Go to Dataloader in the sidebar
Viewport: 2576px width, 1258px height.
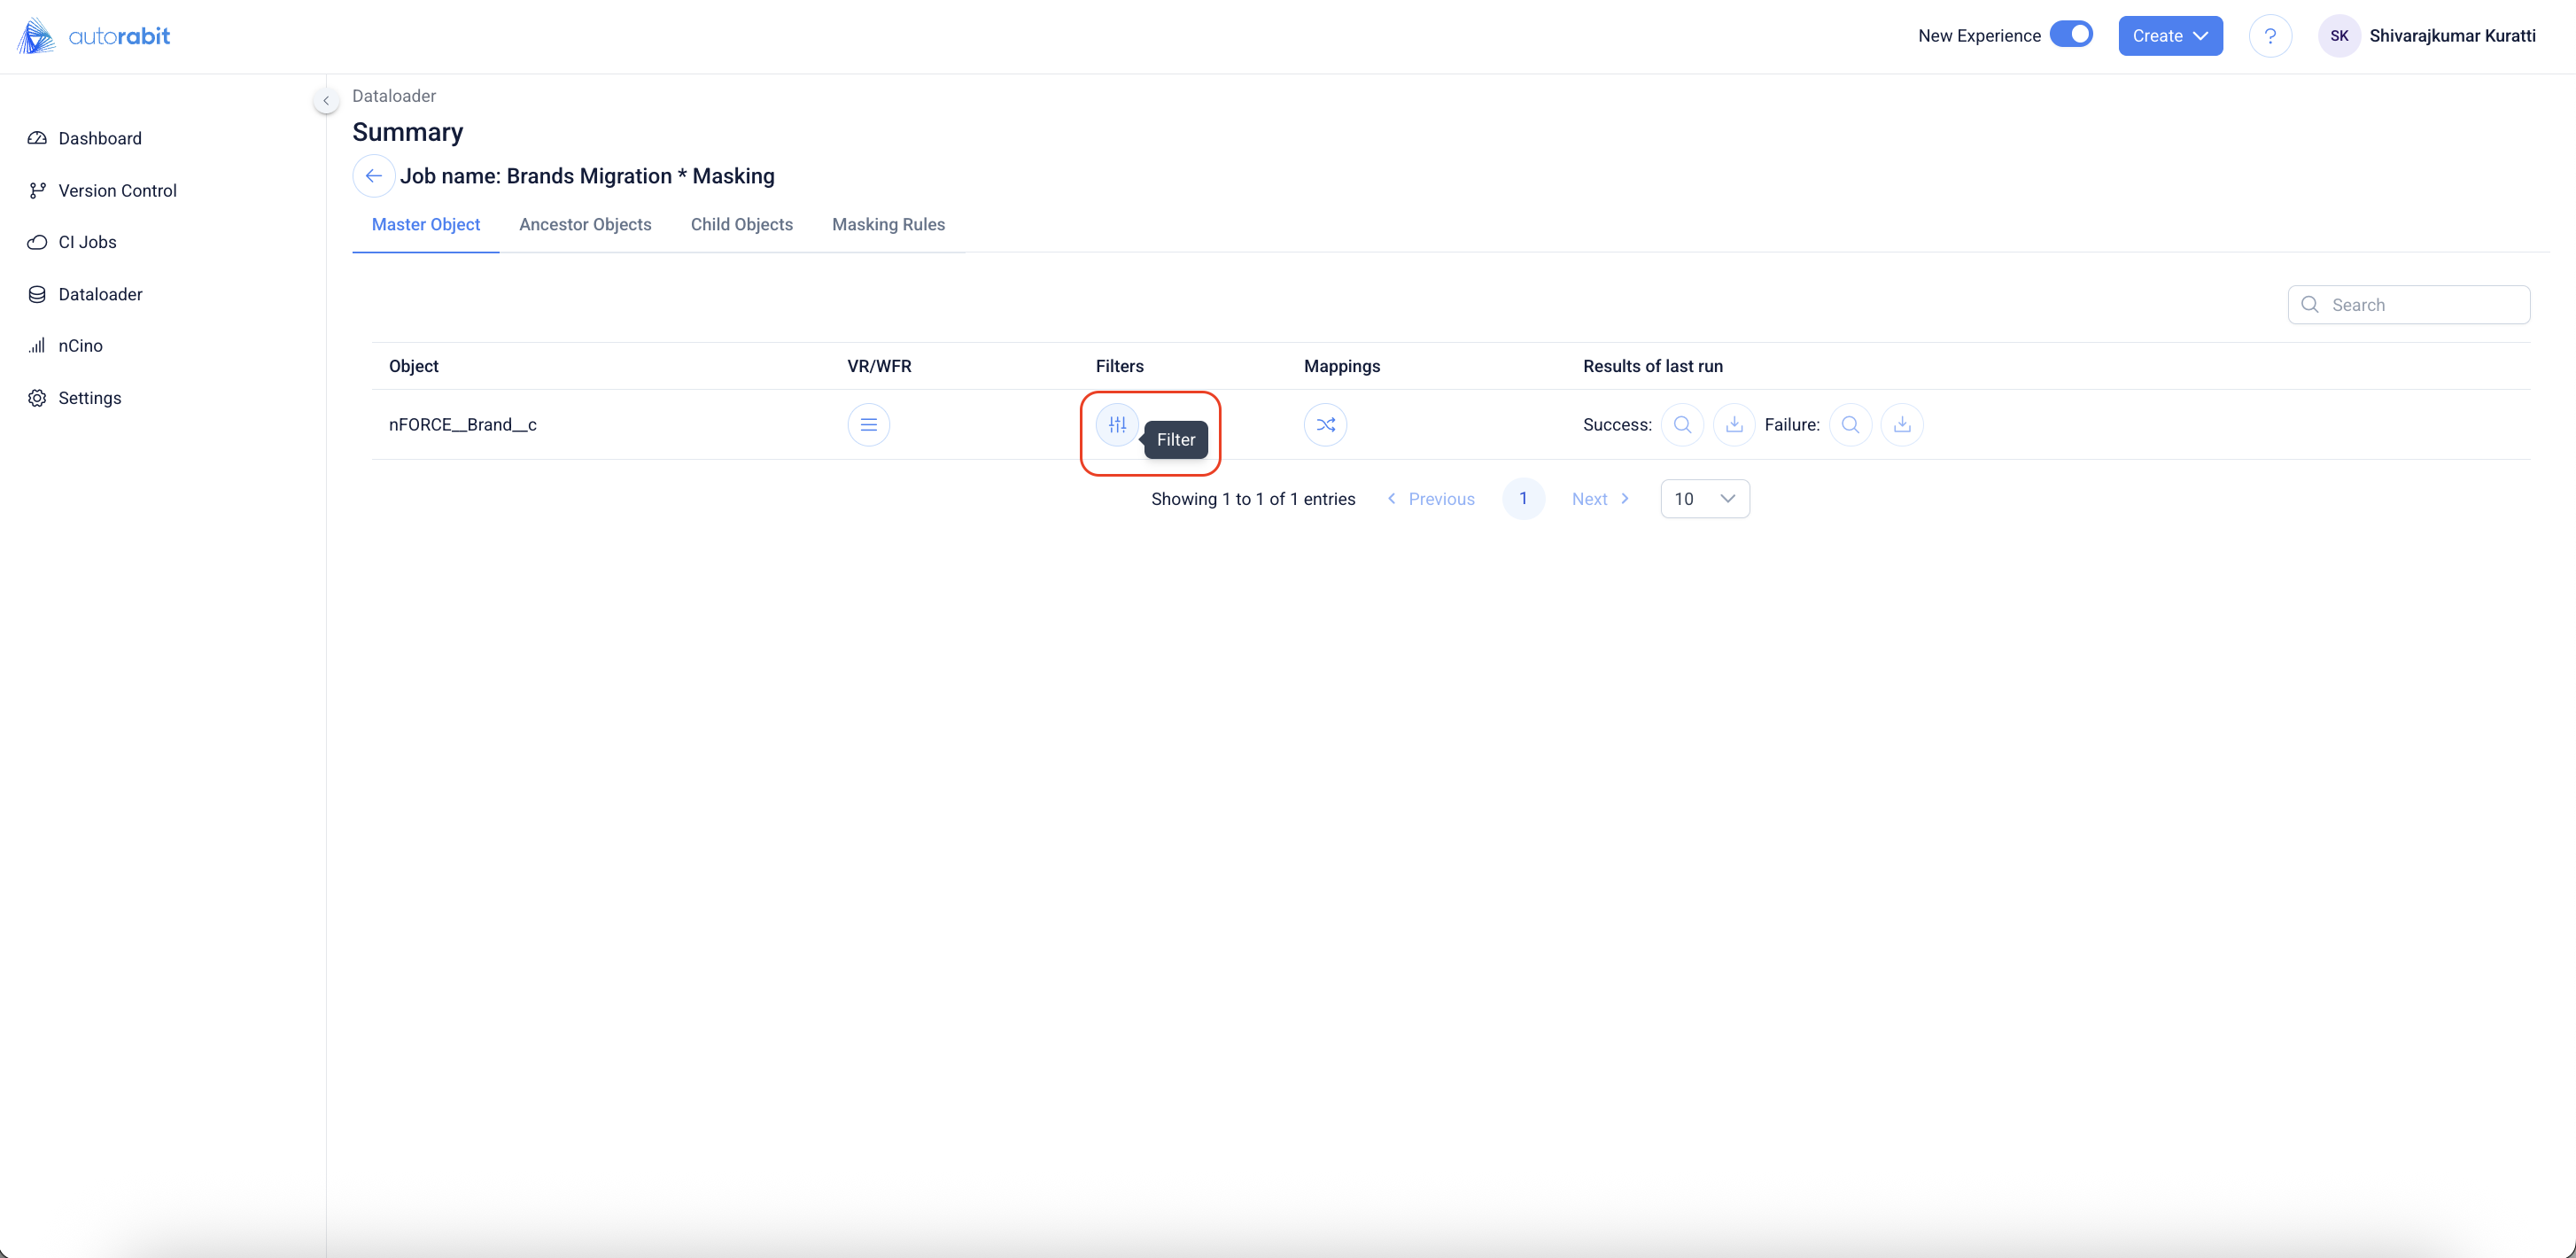click(100, 294)
